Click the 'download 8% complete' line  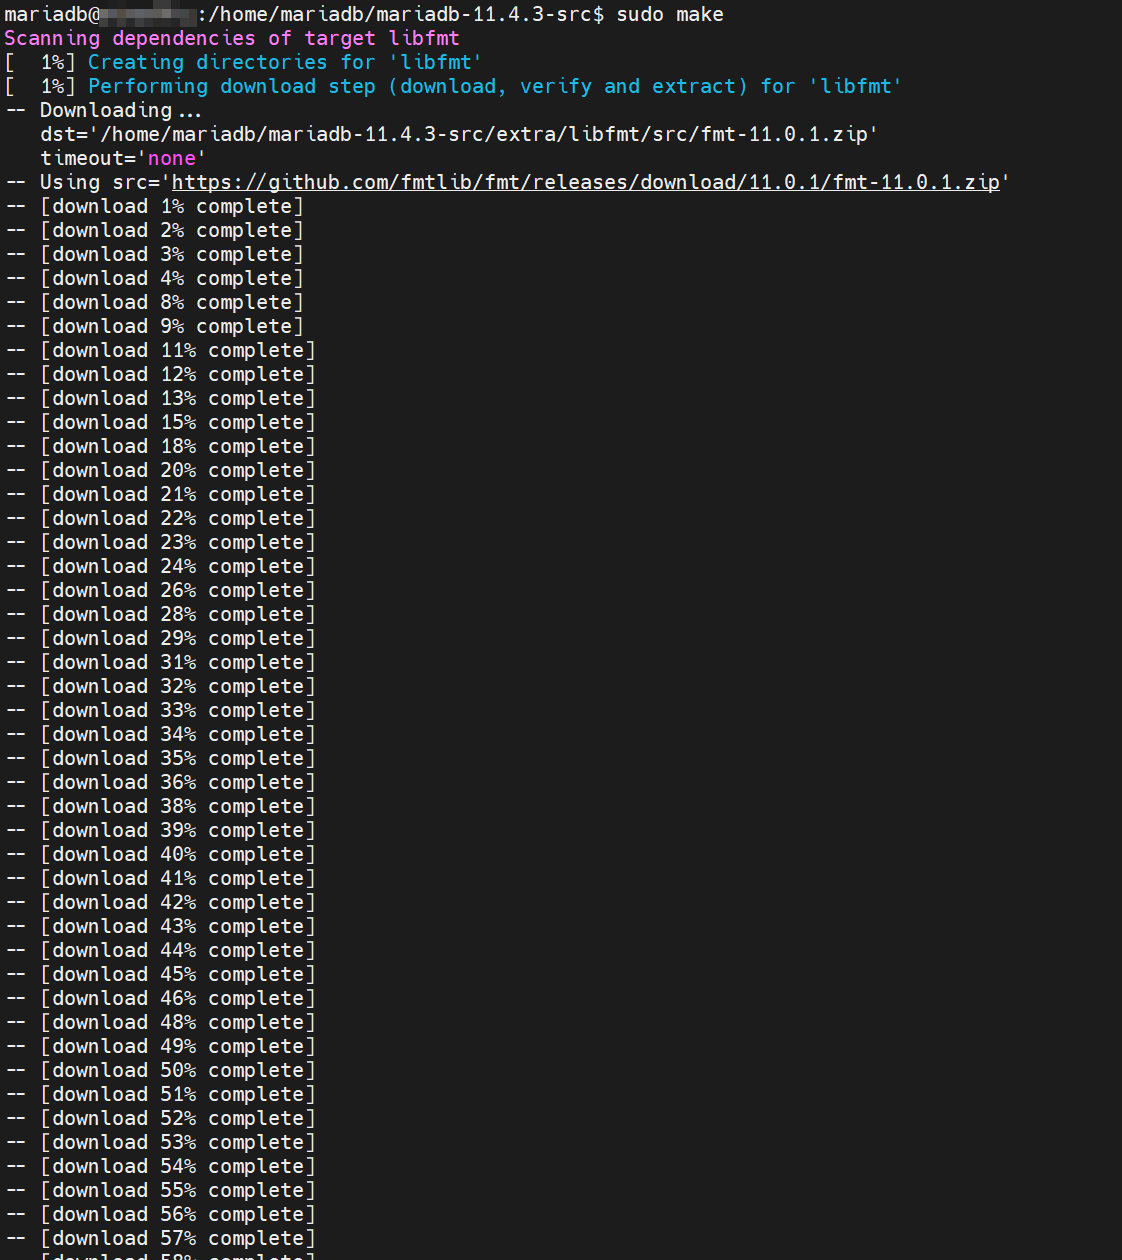tap(155, 303)
